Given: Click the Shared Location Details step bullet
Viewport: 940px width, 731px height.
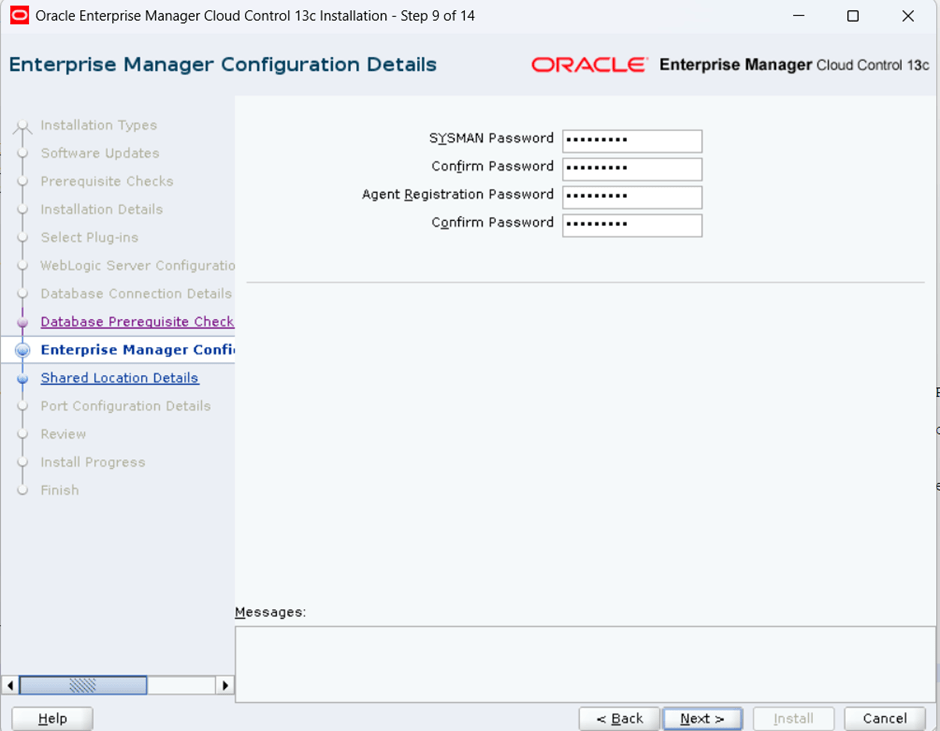Looking at the screenshot, I should 23,379.
